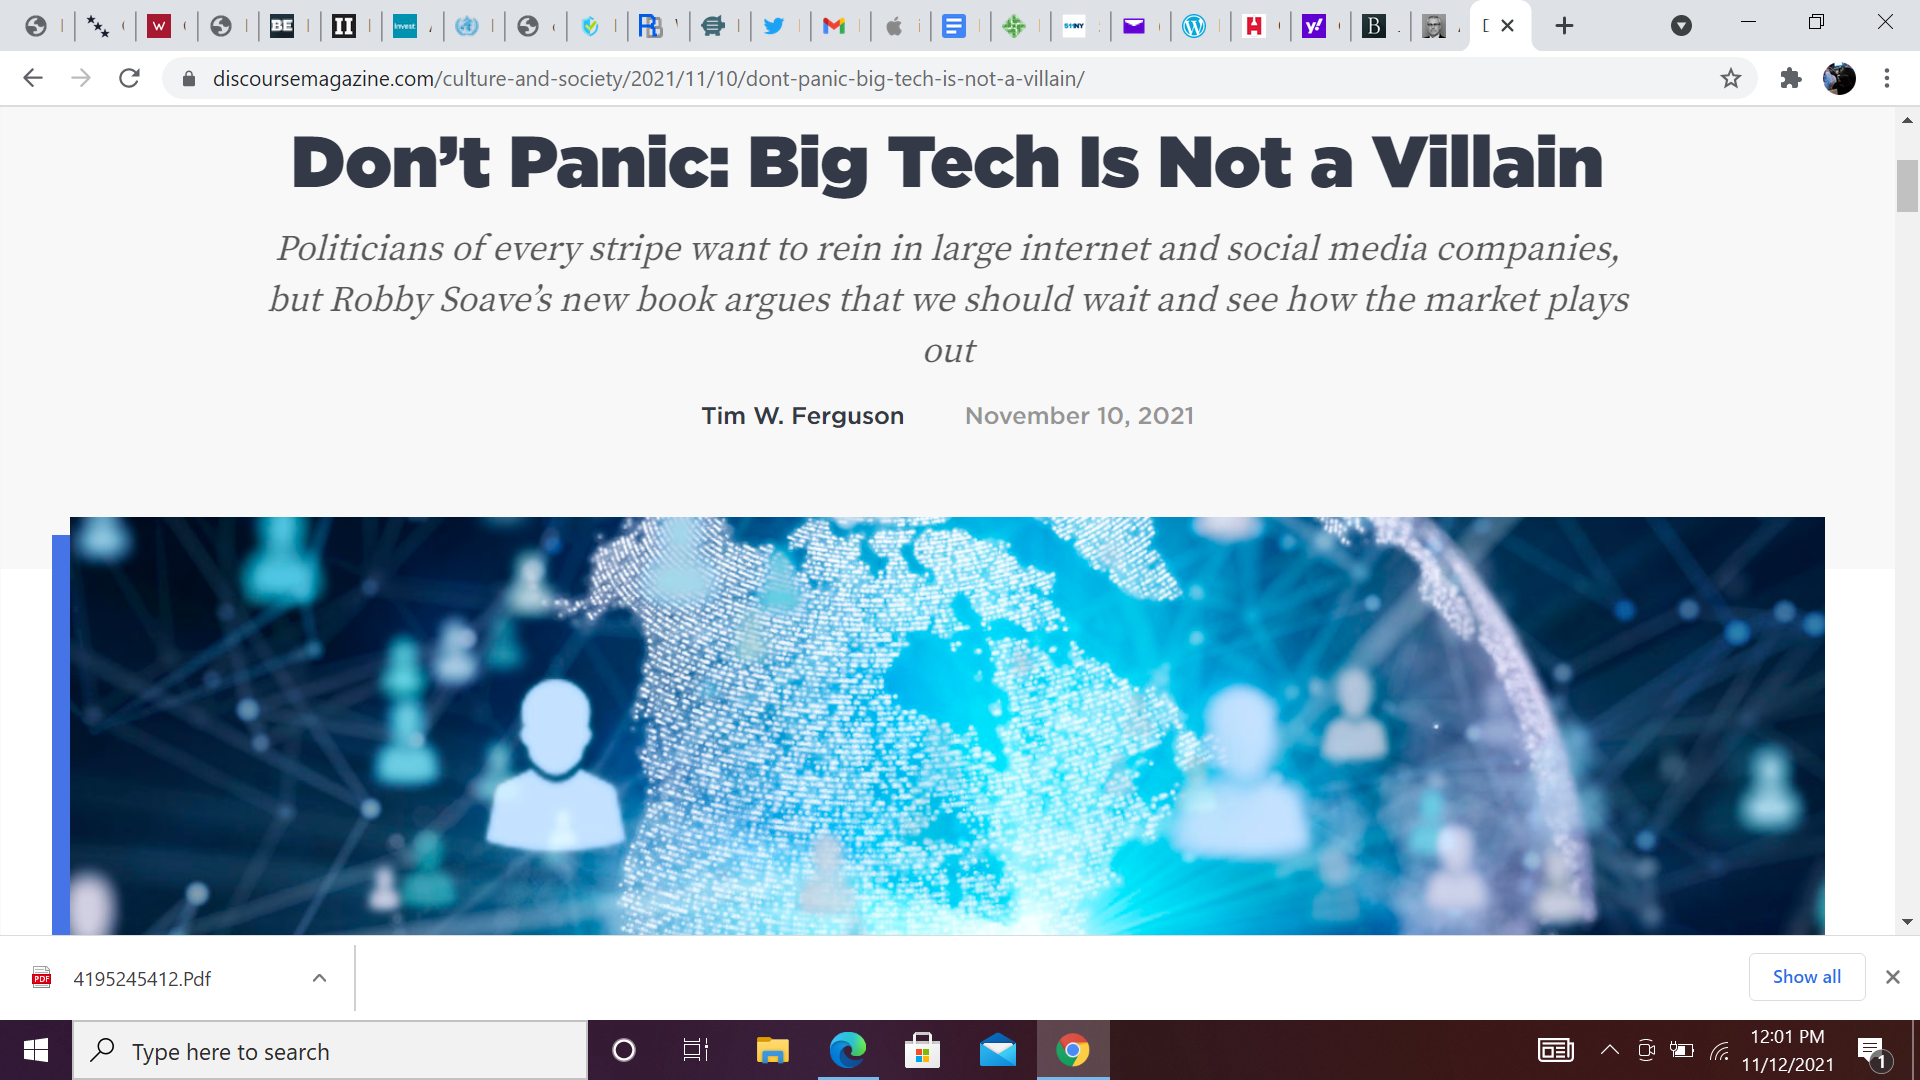
Task: Close the downloads bar
Action: click(x=1892, y=977)
